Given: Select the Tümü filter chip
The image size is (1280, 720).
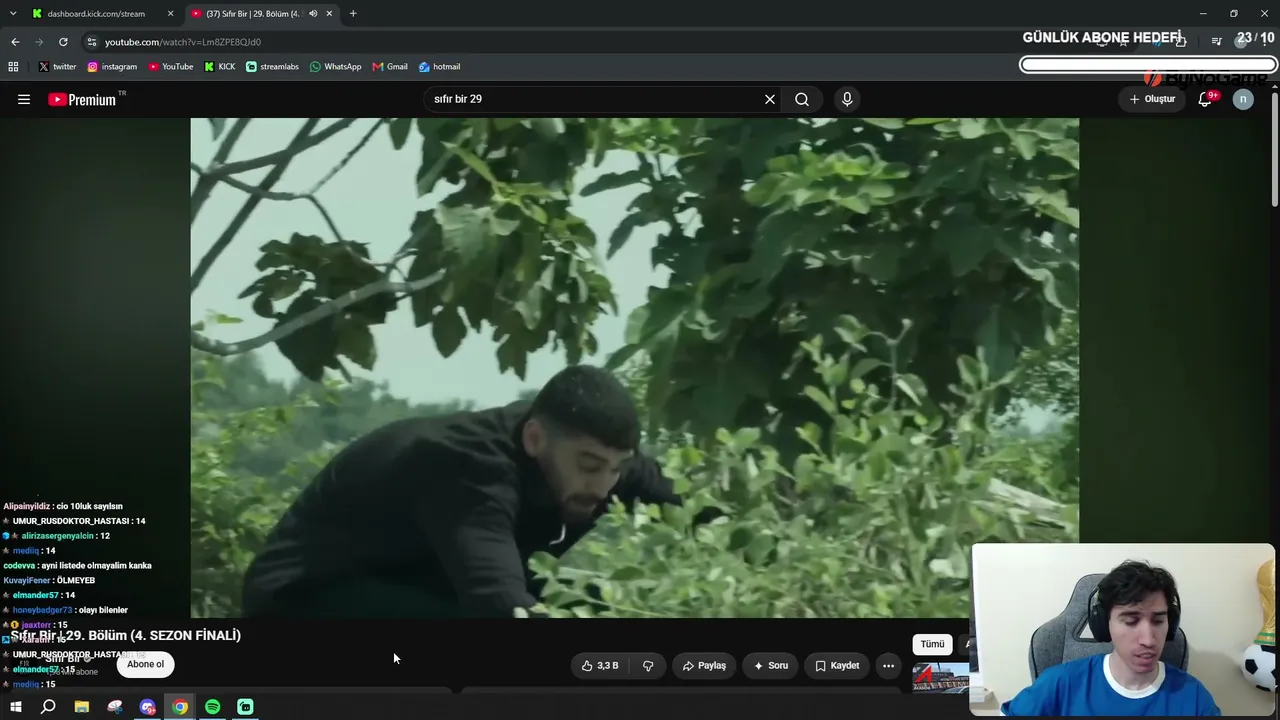Looking at the screenshot, I should (932, 644).
